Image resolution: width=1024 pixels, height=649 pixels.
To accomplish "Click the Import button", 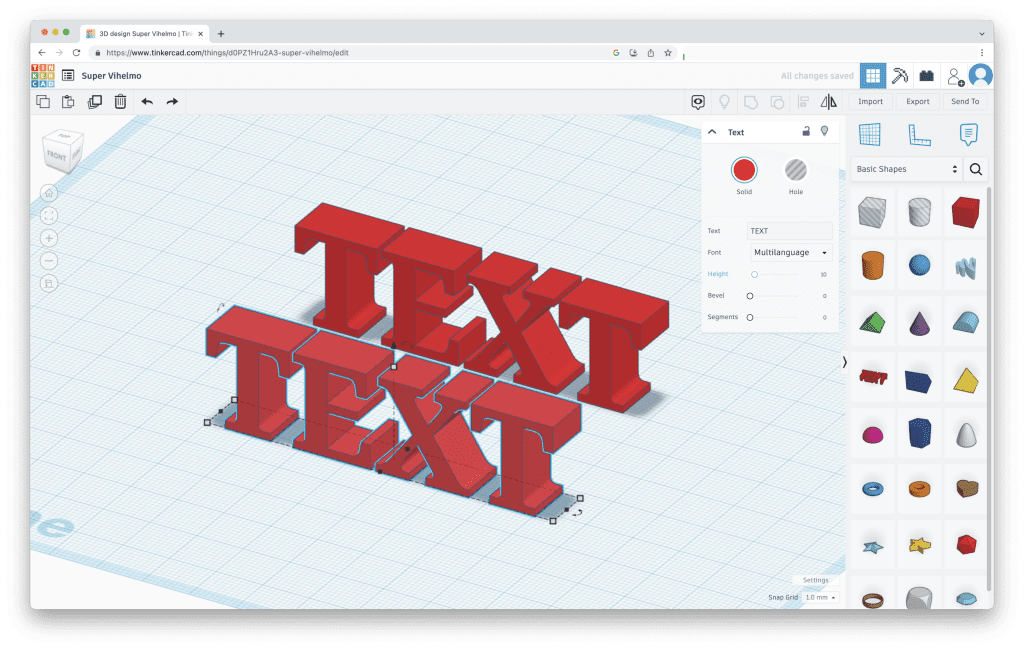I will tap(870, 101).
